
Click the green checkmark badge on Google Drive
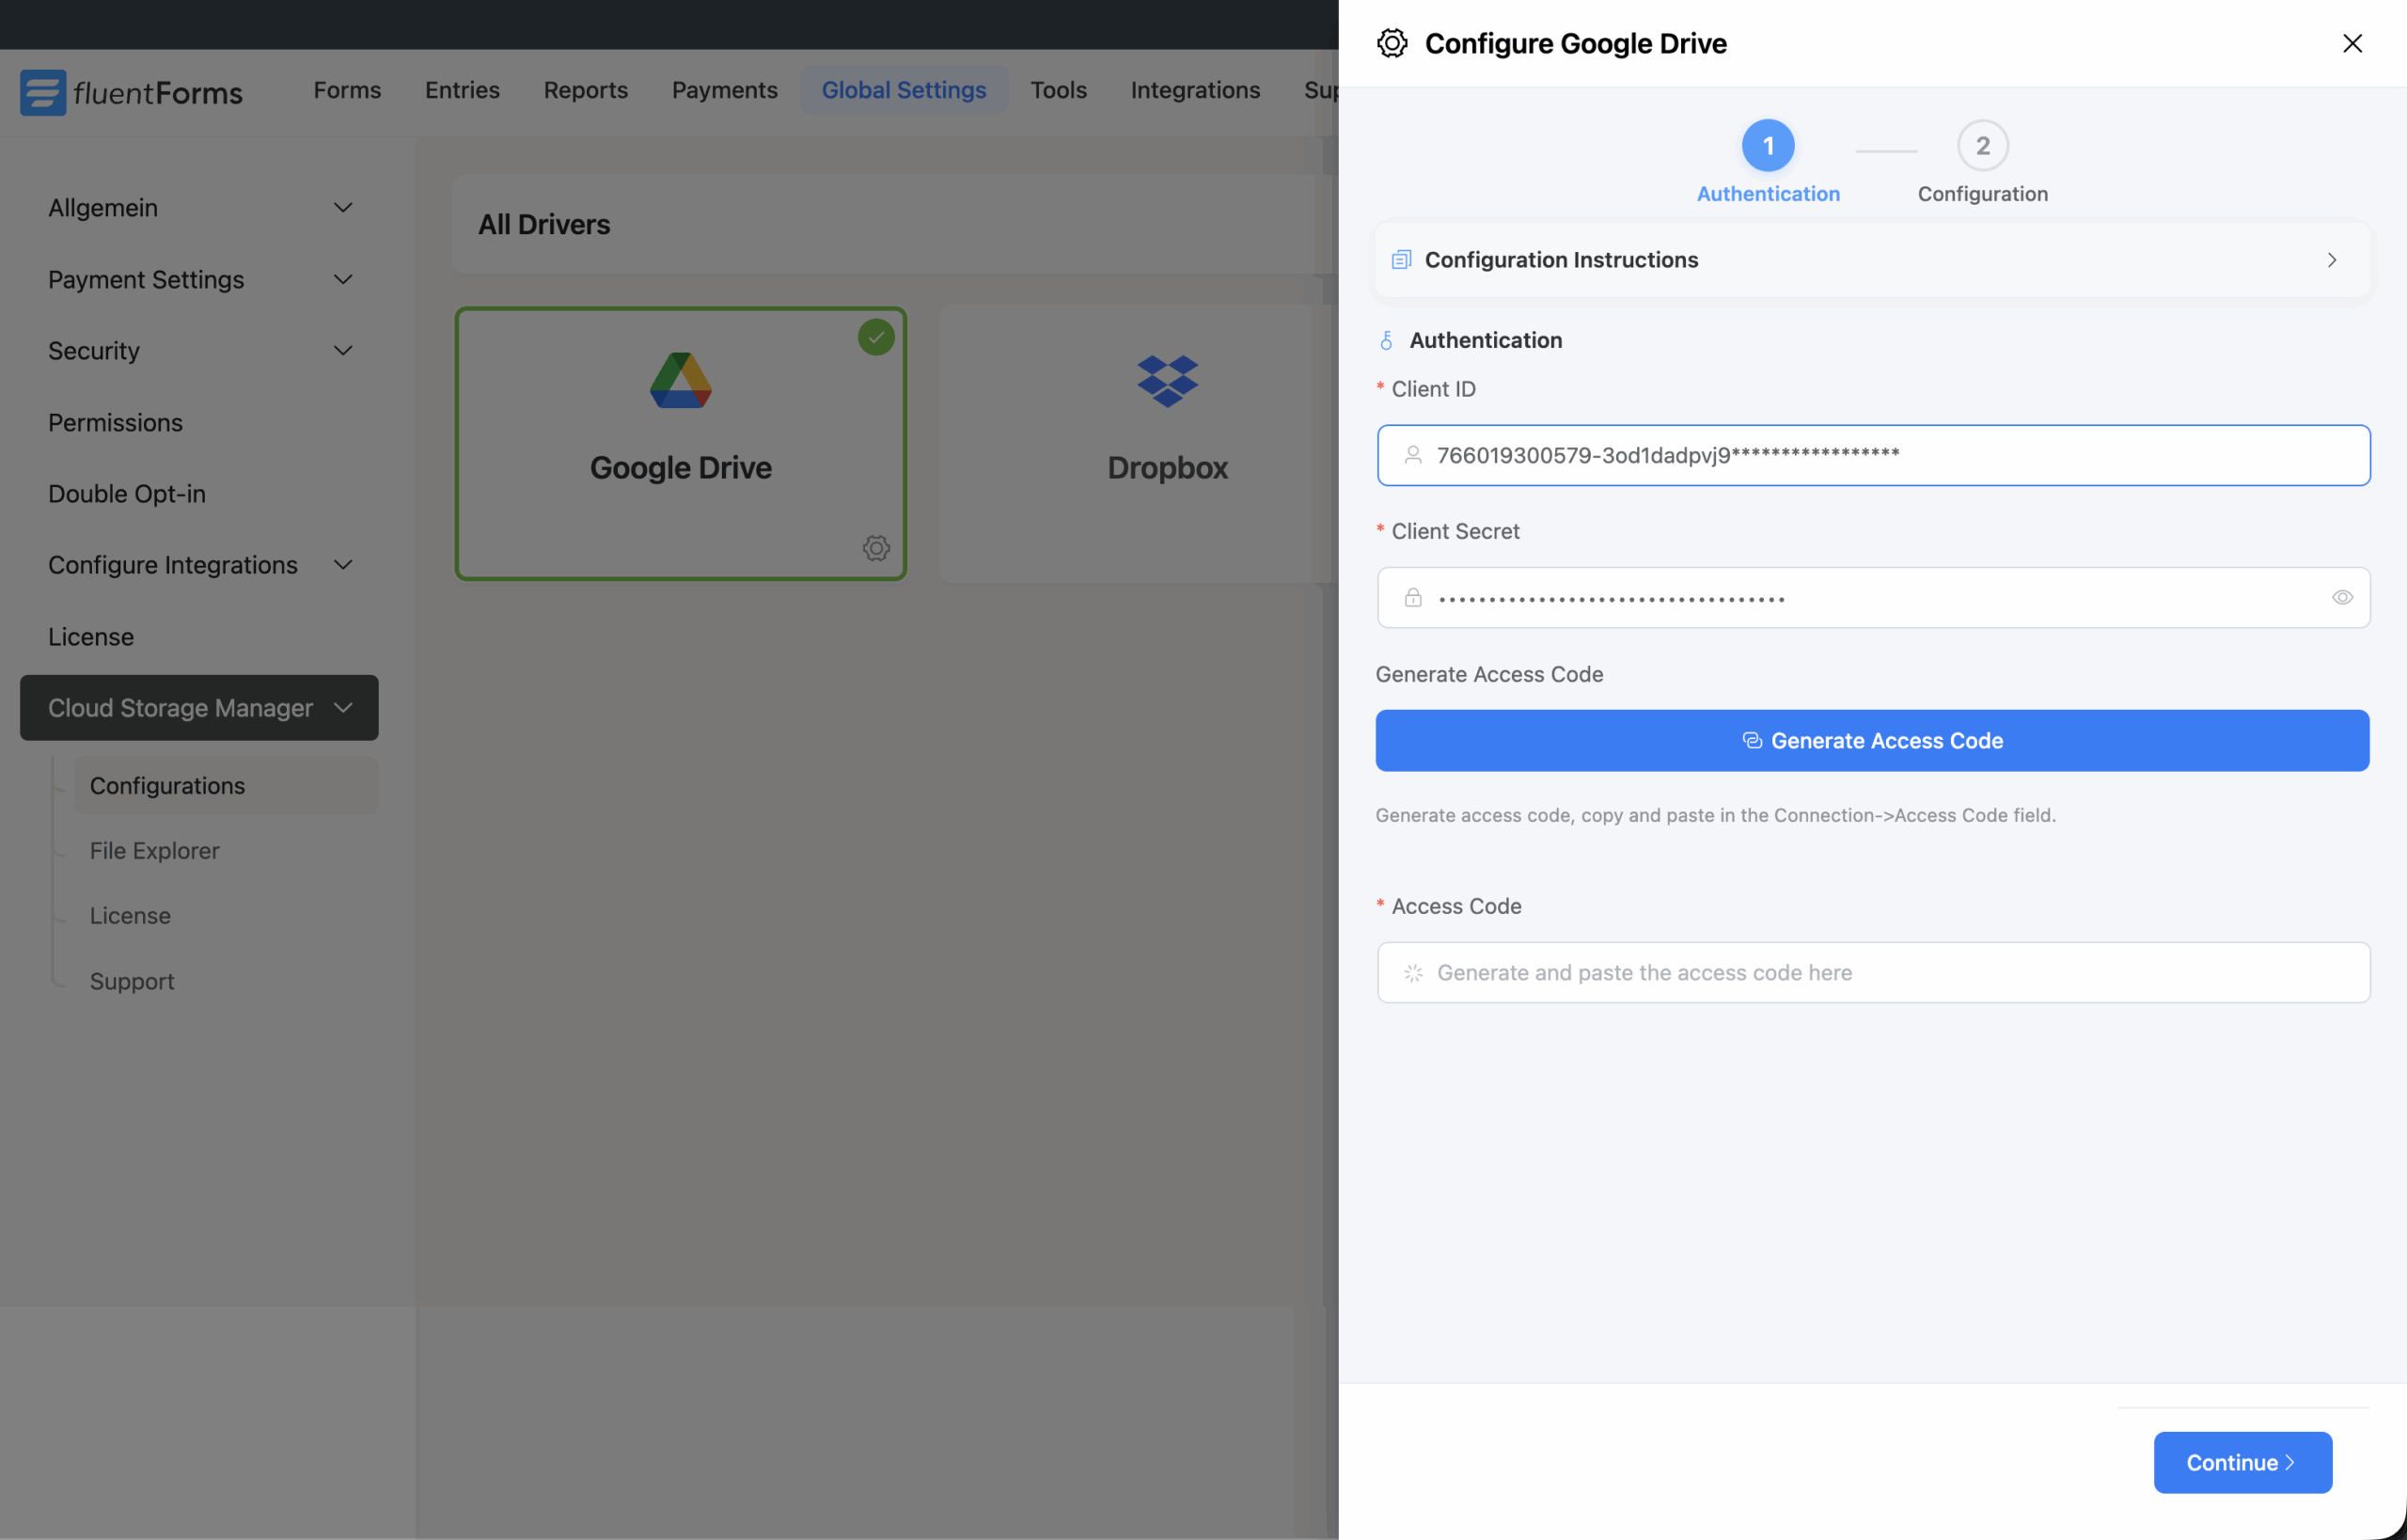876,337
